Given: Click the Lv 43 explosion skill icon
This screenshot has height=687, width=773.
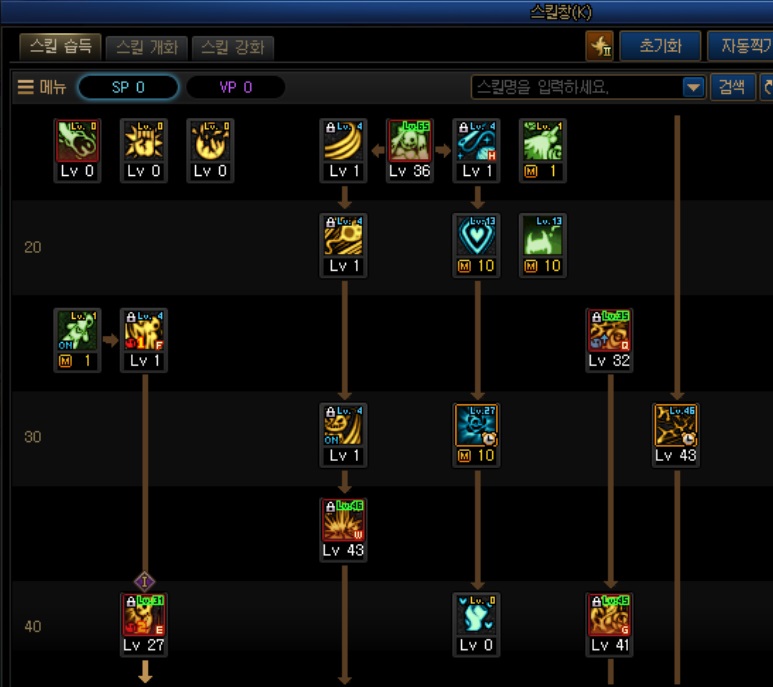Looking at the screenshot, I should coord(343,520).
